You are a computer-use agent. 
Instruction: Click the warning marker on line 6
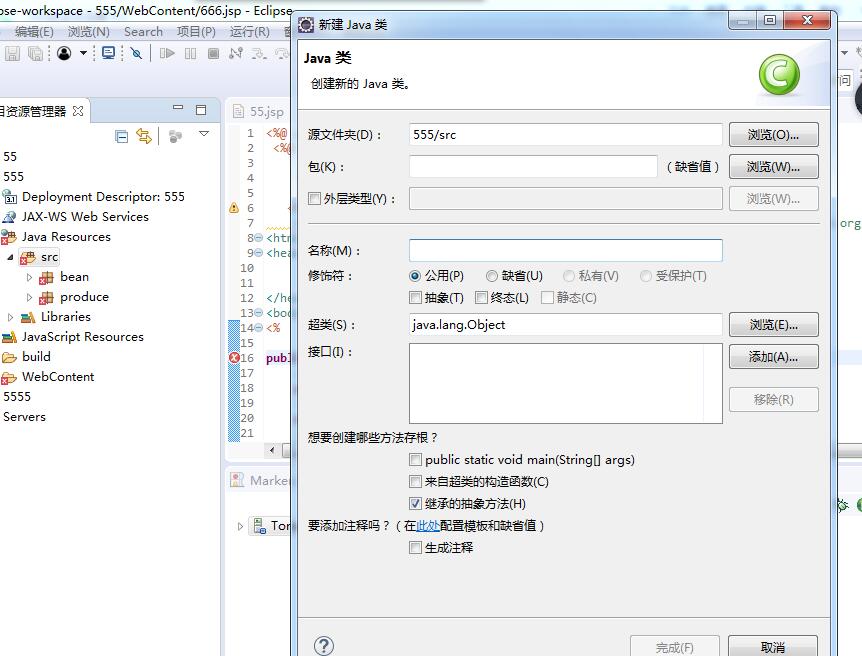[234, 208]
